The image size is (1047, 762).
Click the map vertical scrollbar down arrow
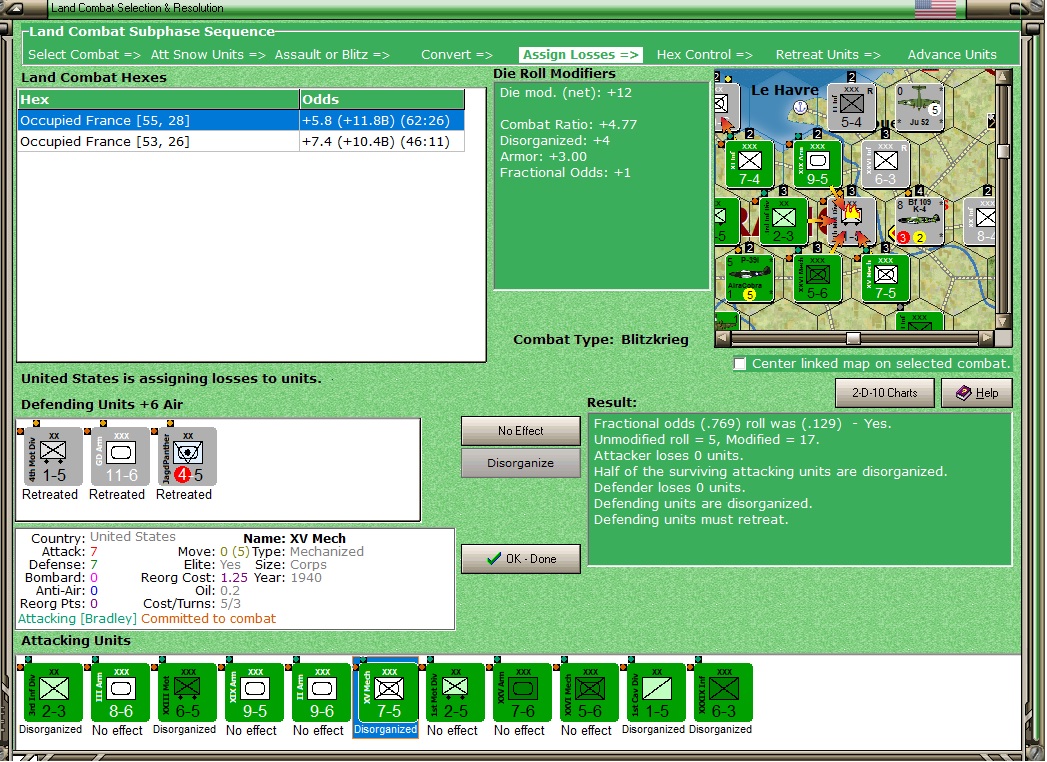click(1003, 322)
